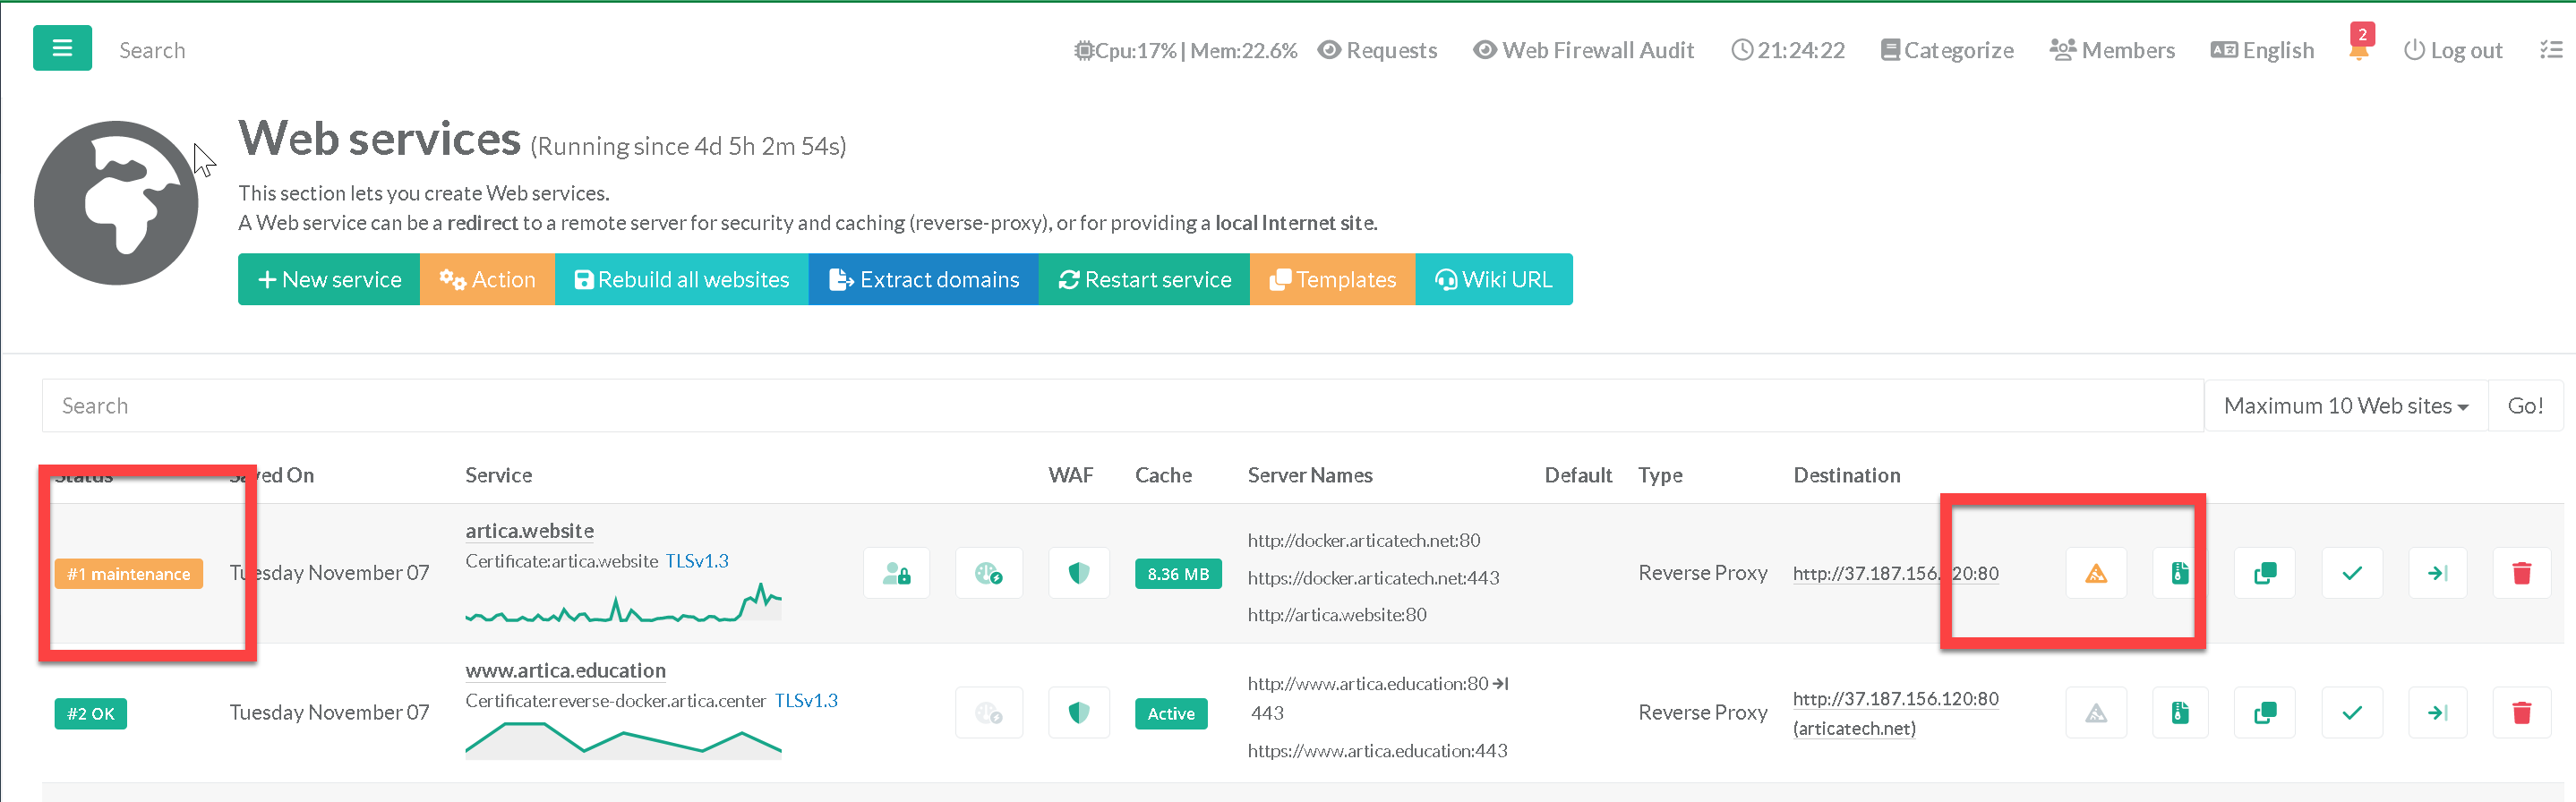Toggle the #1 maintenance status badge
Image resolution: width=2576 pixels, height=802 pixels.
coord(129,574)
